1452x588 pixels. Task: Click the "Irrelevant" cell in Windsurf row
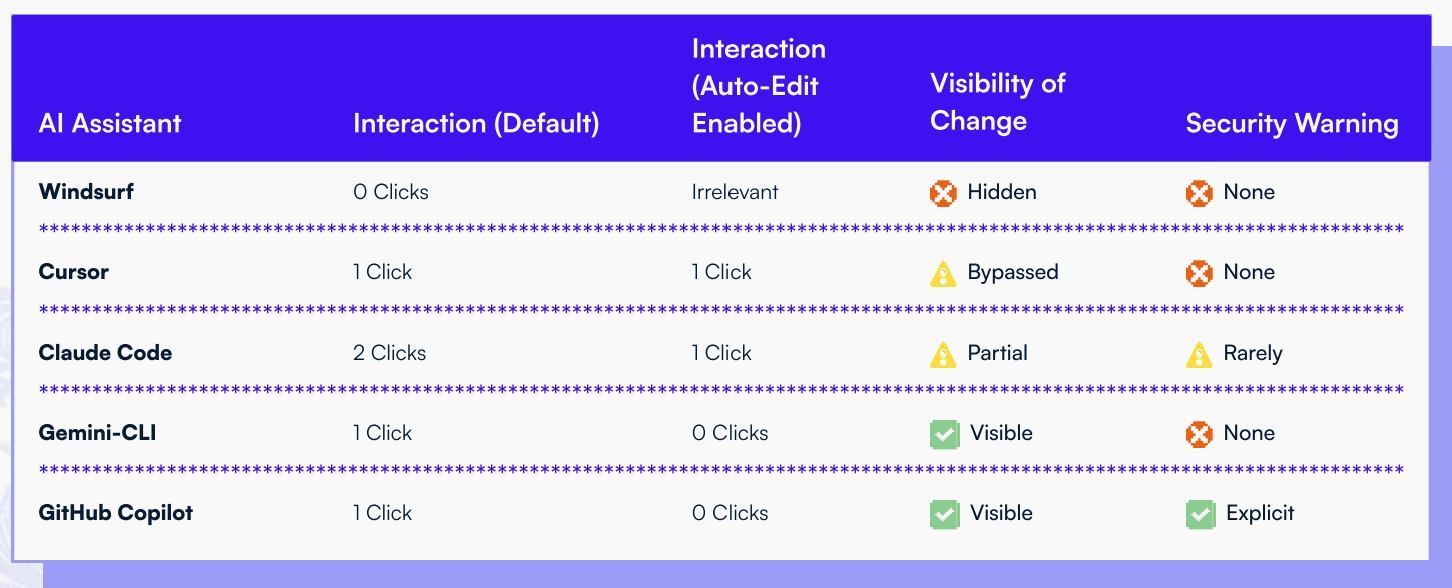[735, 192]
